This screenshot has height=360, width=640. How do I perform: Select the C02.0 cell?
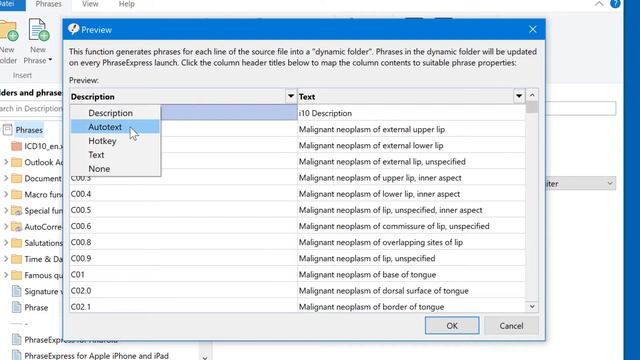tap(183, 291)
